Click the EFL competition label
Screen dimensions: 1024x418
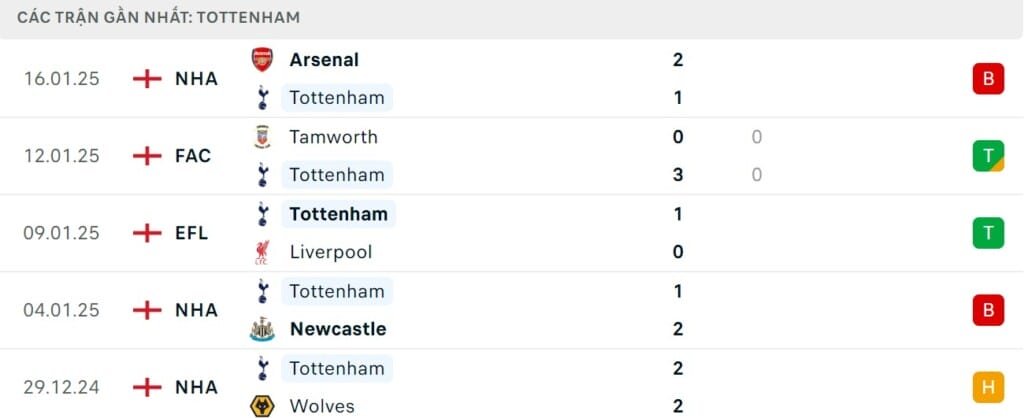tap(191, 233)
